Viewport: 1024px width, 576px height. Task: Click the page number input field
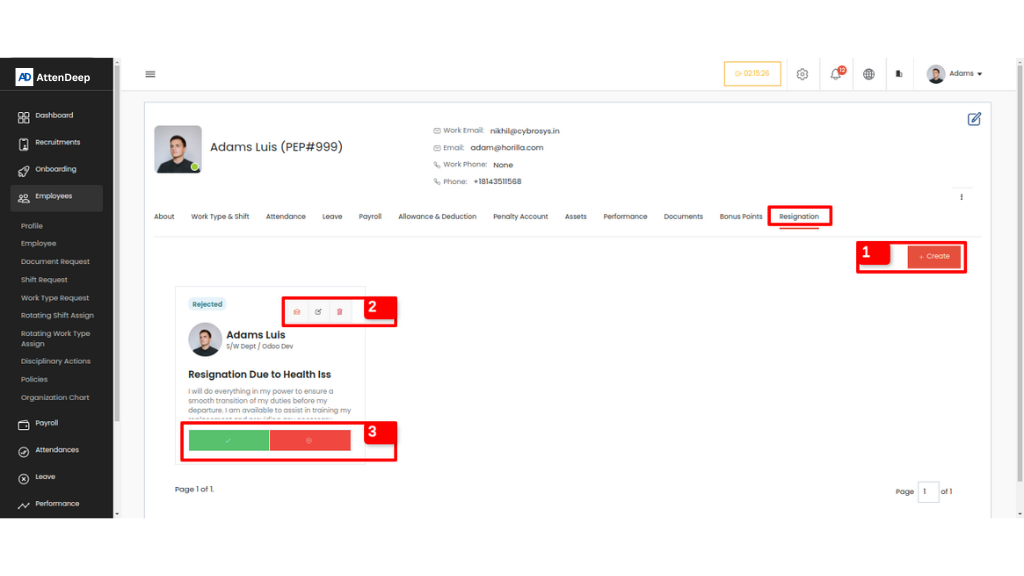pos(928,491)
